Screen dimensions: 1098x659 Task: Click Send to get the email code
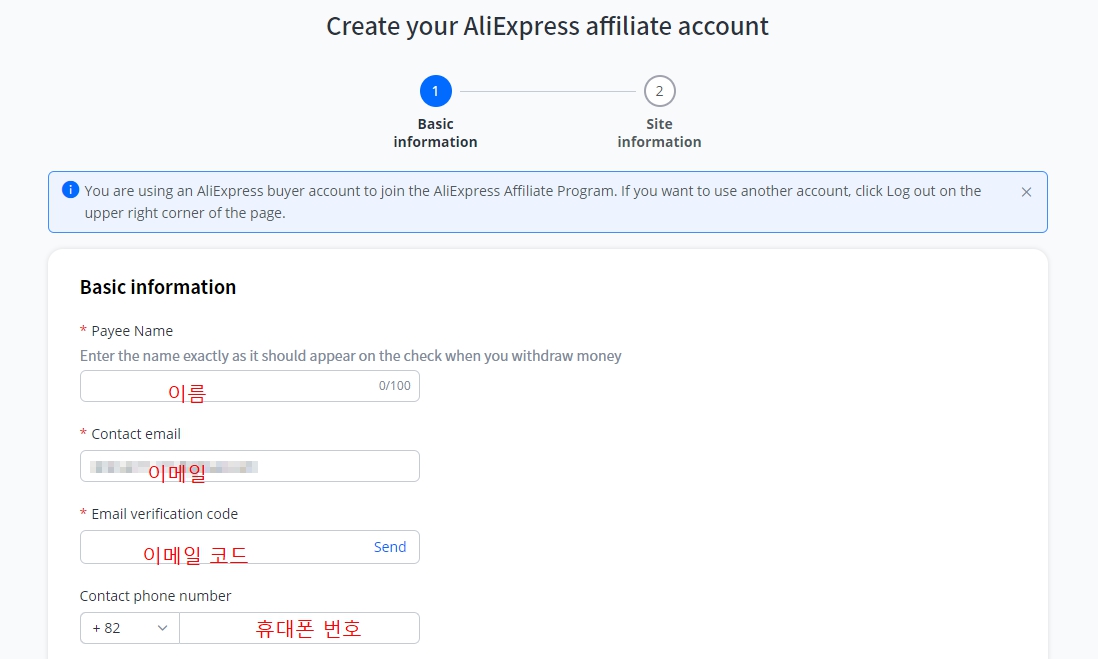click(x=389, y=547)
